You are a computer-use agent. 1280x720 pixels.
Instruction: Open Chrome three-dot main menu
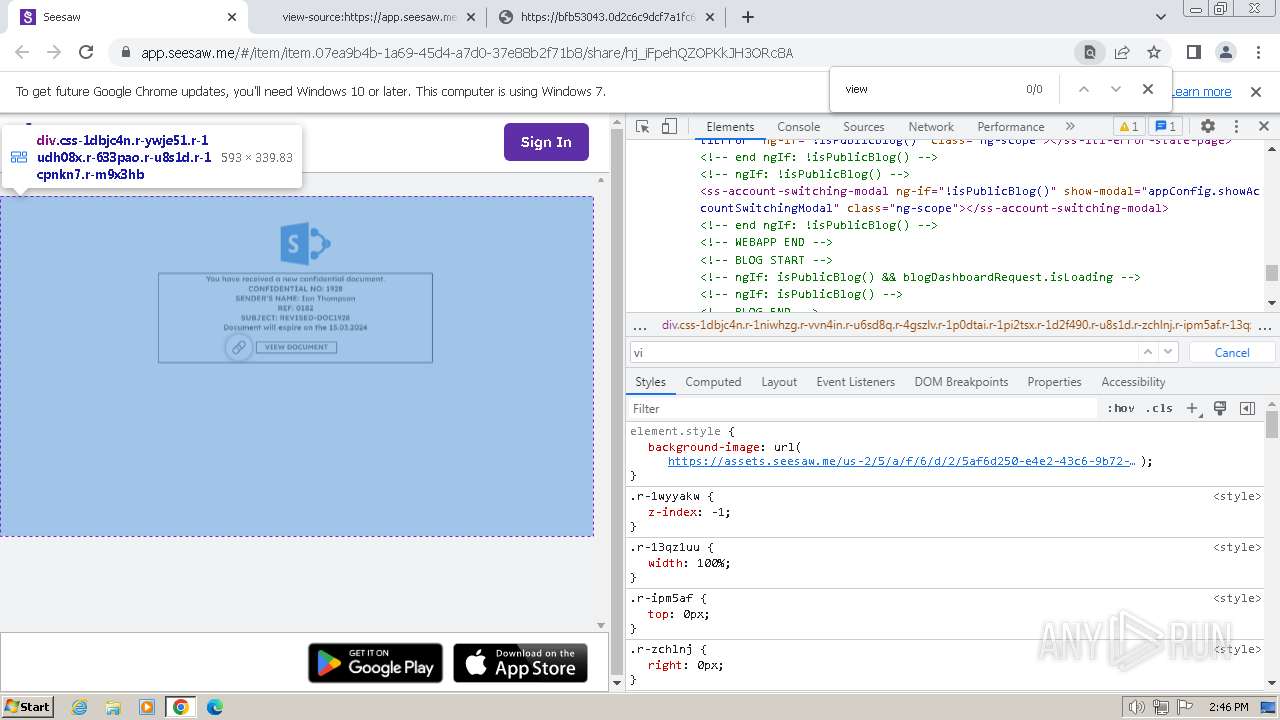tap(1258, 53)
